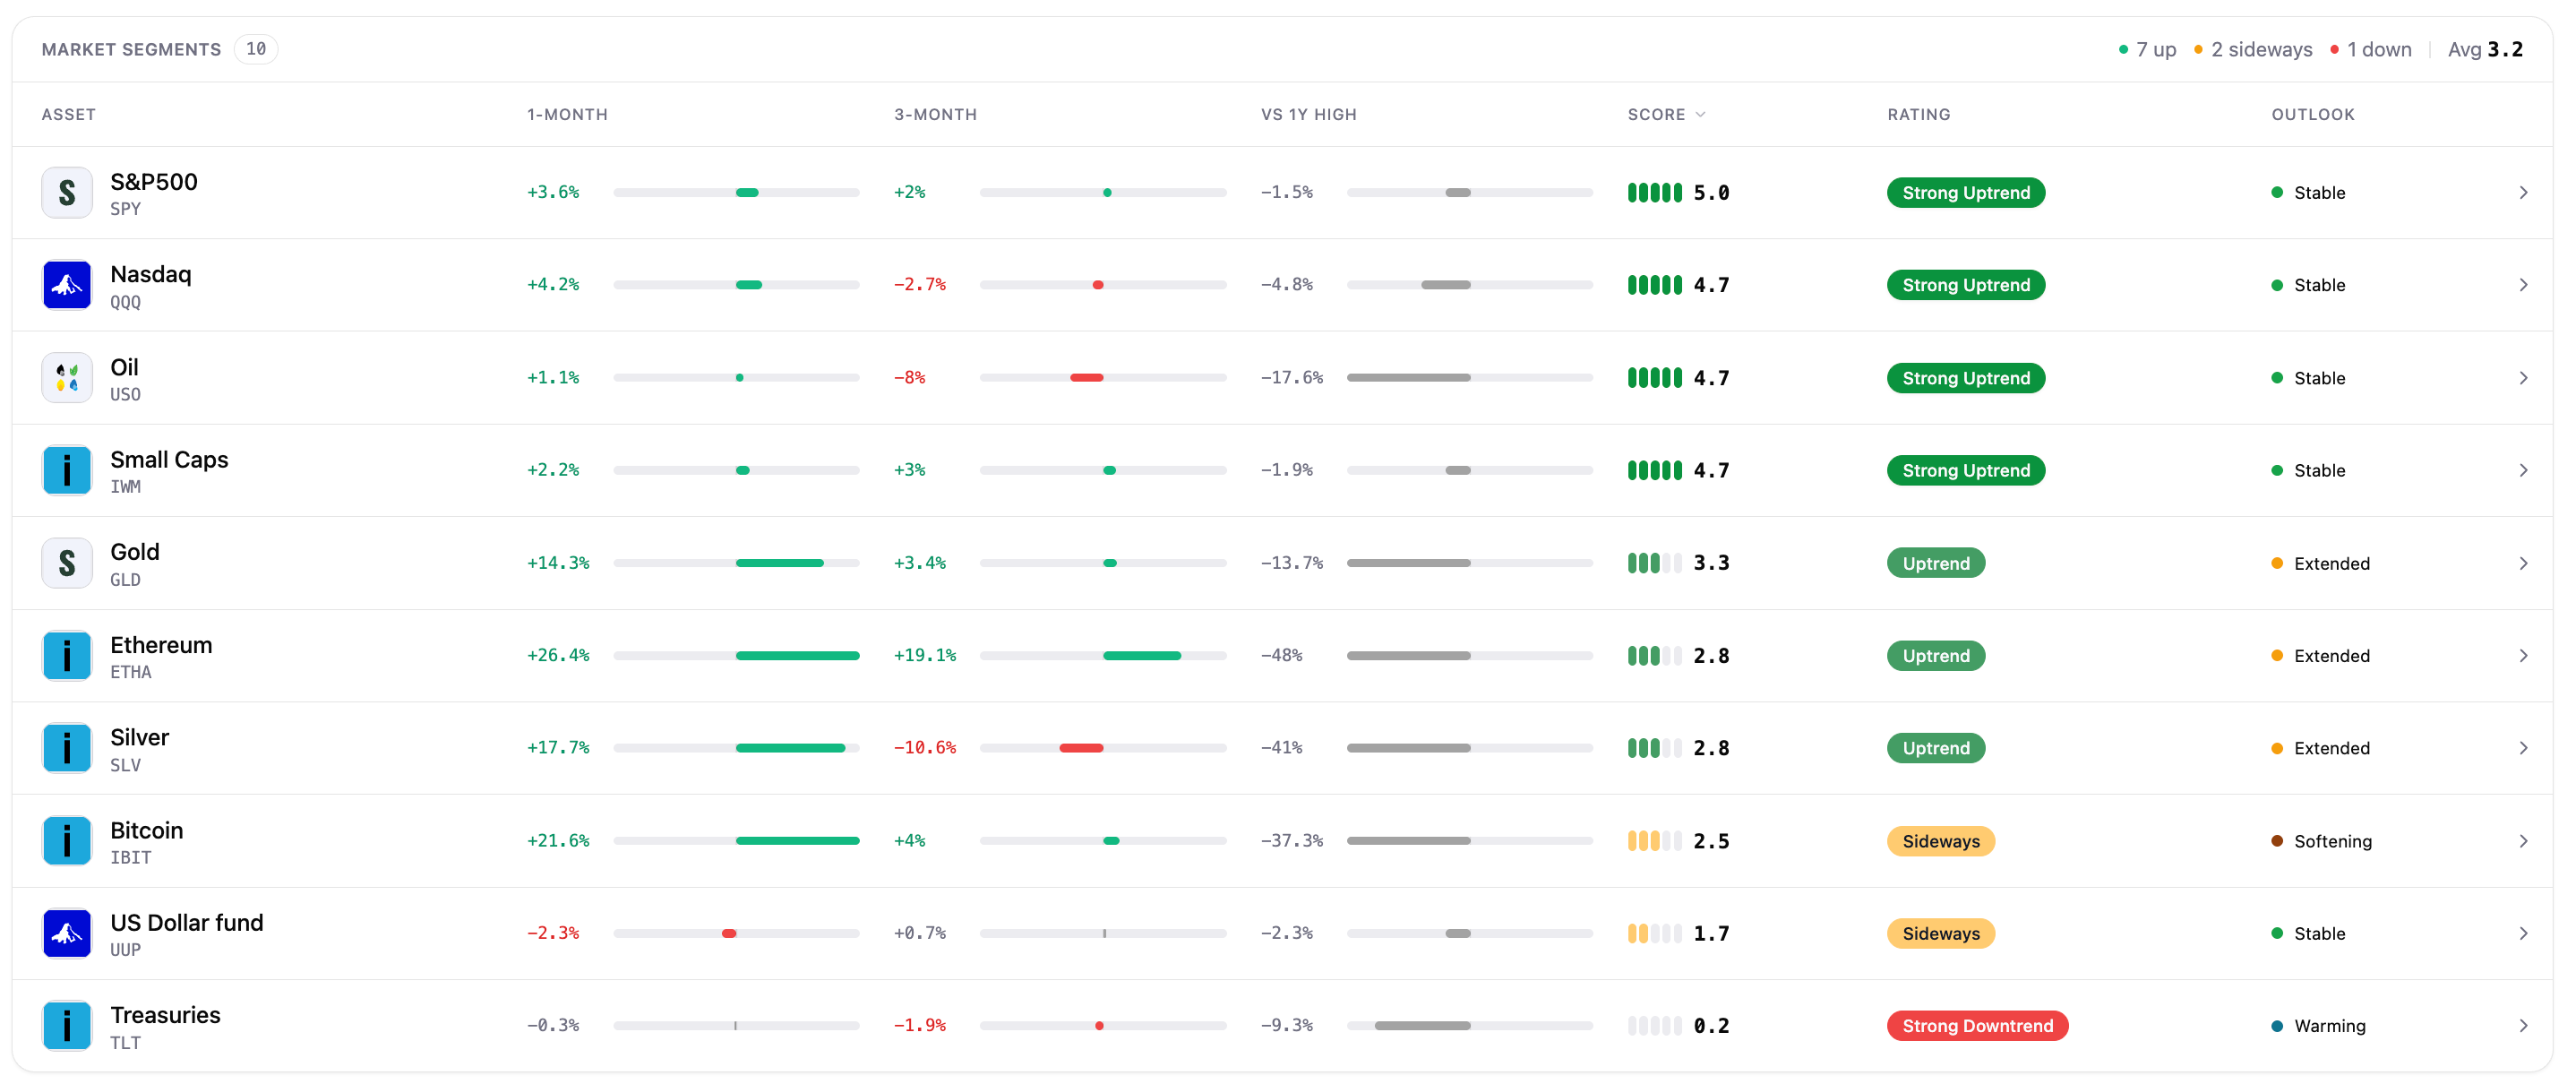2576x1084 pixels.
Task: Click the Nasdaq QQQ logo icon
Action: click(x=67, y=285)
